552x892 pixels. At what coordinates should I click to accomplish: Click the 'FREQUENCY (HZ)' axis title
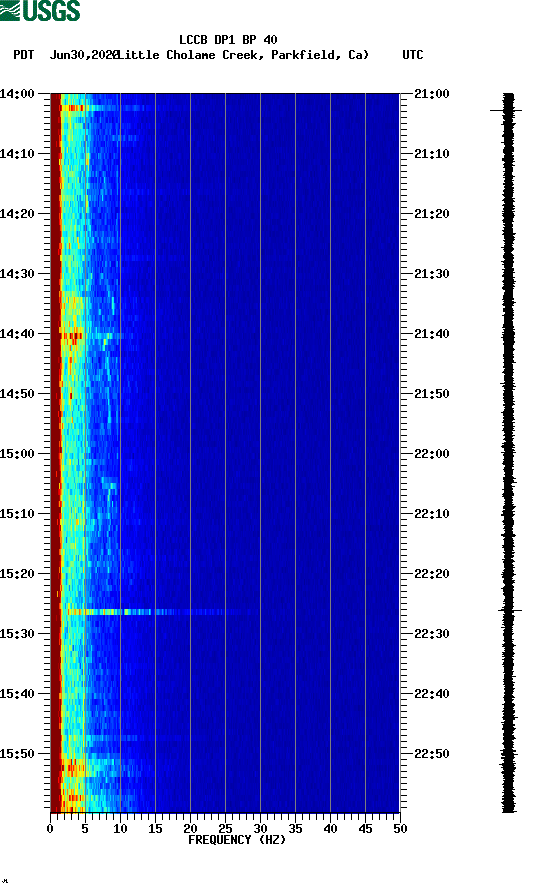click(237, 840)
